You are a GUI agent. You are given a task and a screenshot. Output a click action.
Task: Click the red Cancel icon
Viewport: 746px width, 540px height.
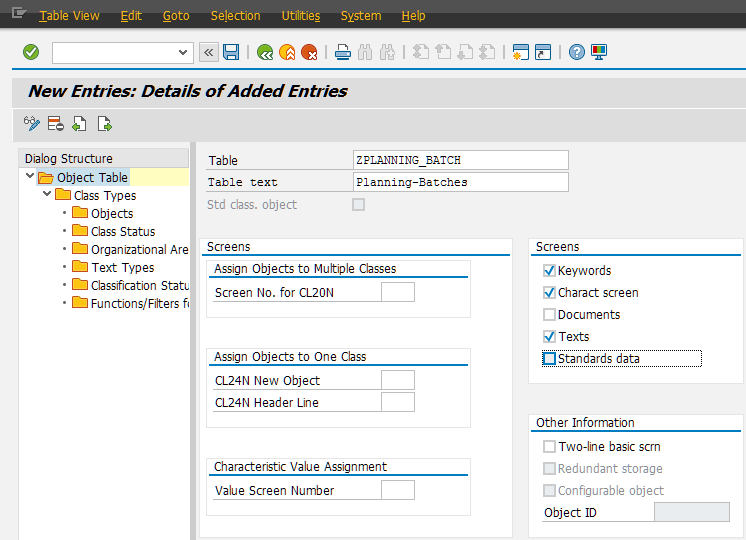(309, 52)
